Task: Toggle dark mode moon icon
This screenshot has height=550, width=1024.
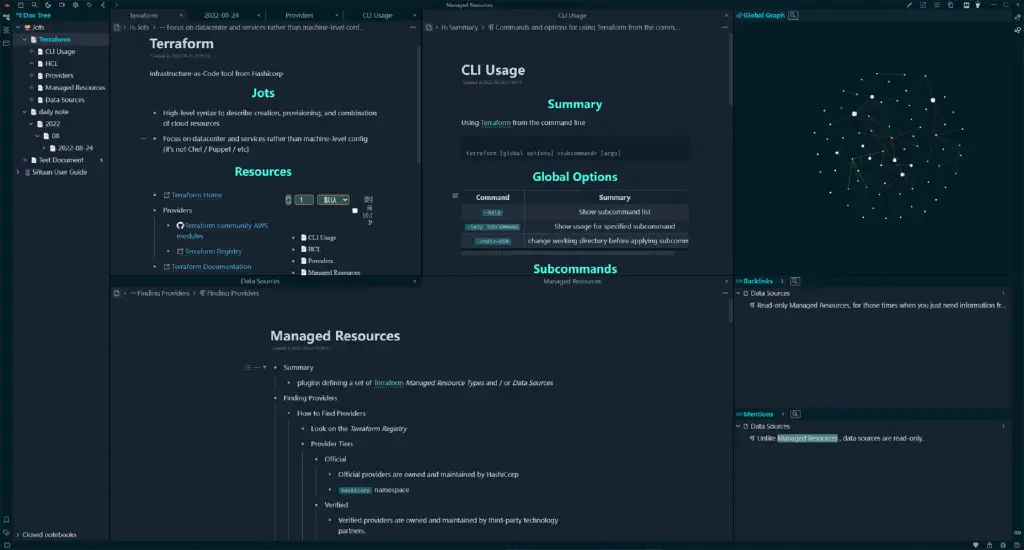Action: (x=48, y=5)
